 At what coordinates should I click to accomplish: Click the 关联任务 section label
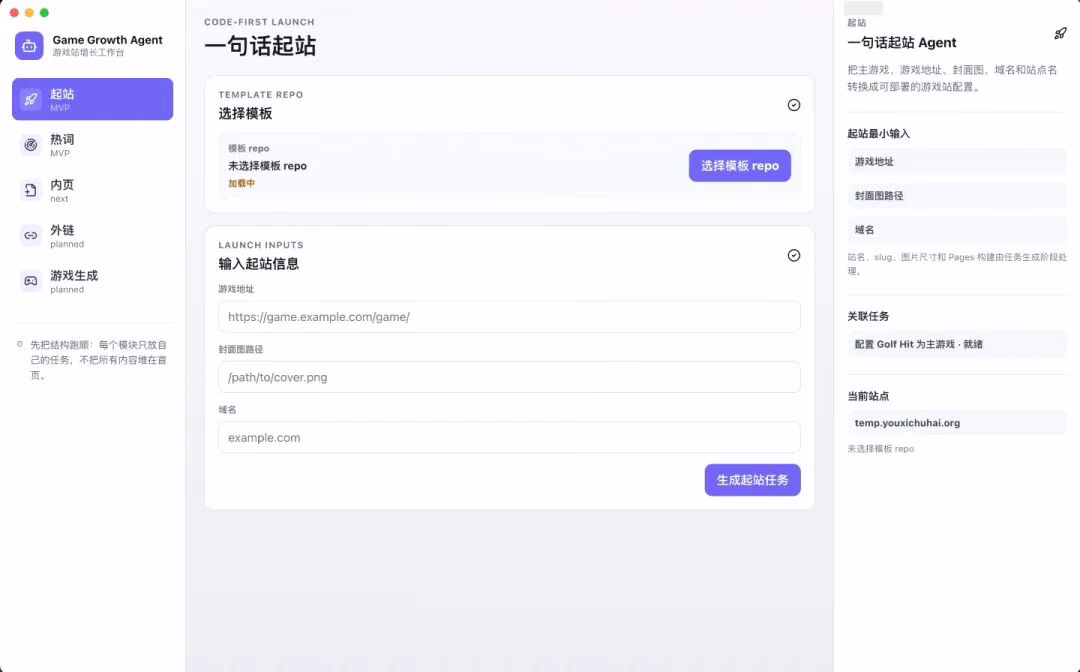point(868,316)
